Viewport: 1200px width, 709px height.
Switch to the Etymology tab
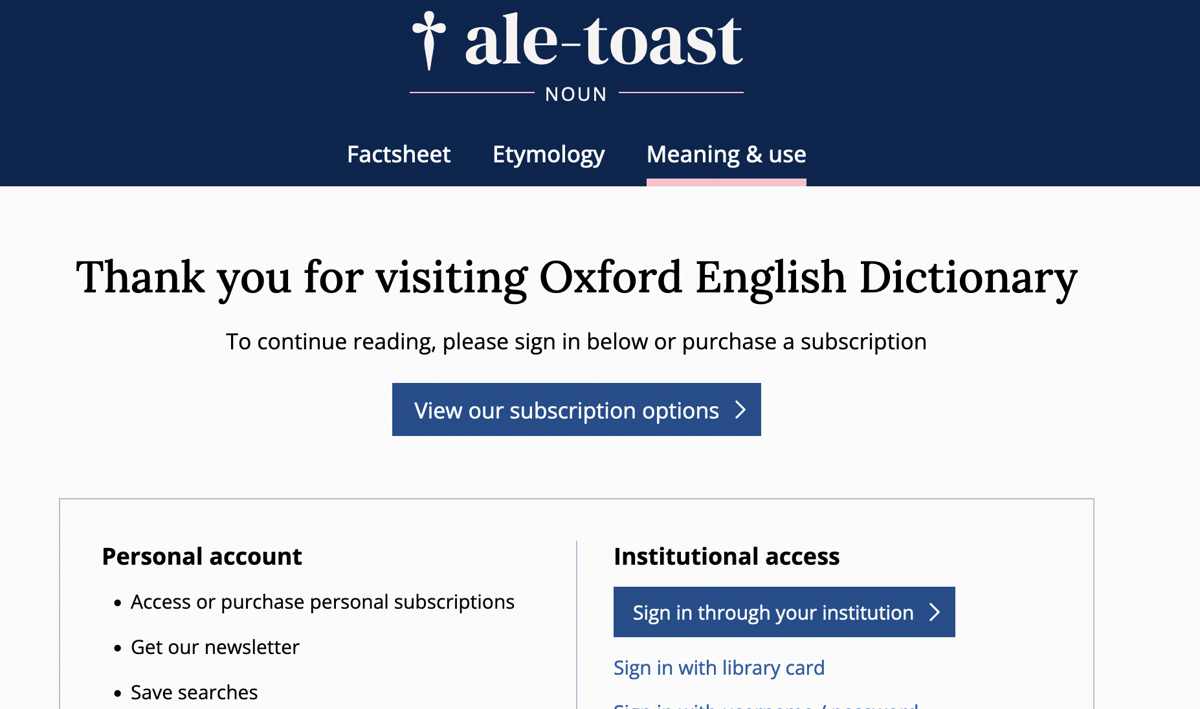(x=548, y=154)
